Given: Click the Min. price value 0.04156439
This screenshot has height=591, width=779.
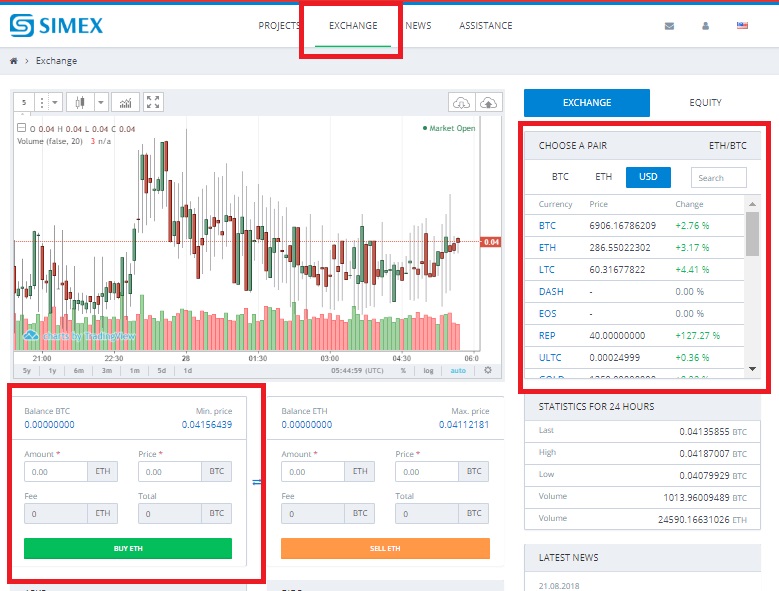Looking at the screenshot, I should 207,425.
